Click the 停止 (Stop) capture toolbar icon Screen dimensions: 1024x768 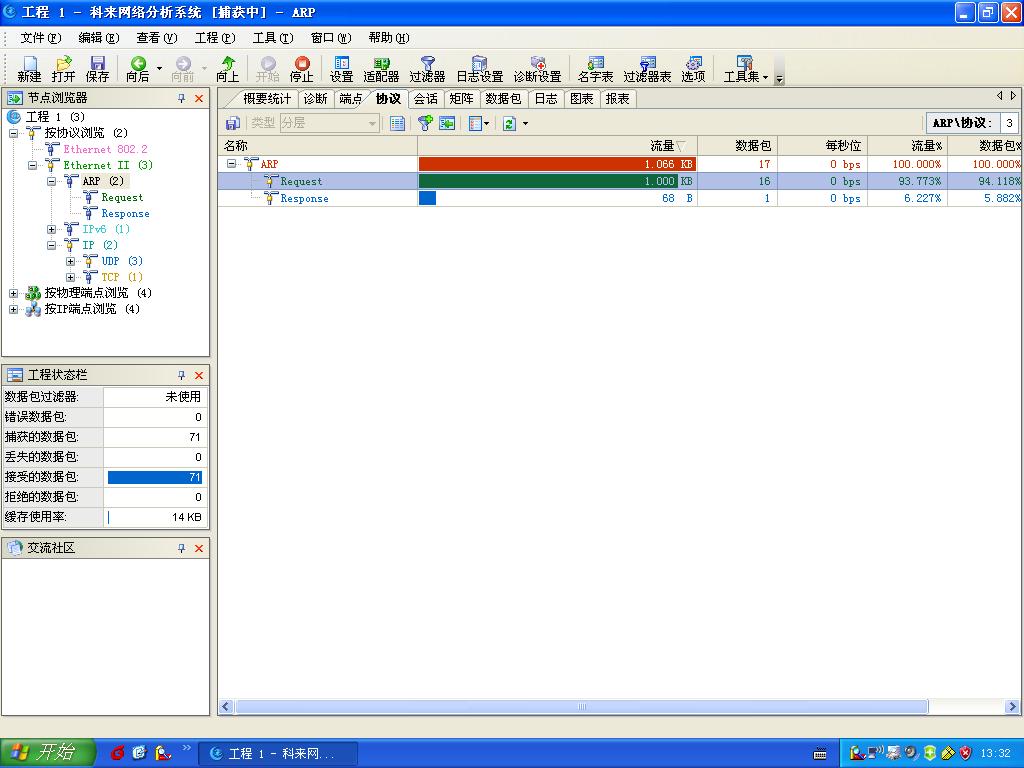[301, 68]
